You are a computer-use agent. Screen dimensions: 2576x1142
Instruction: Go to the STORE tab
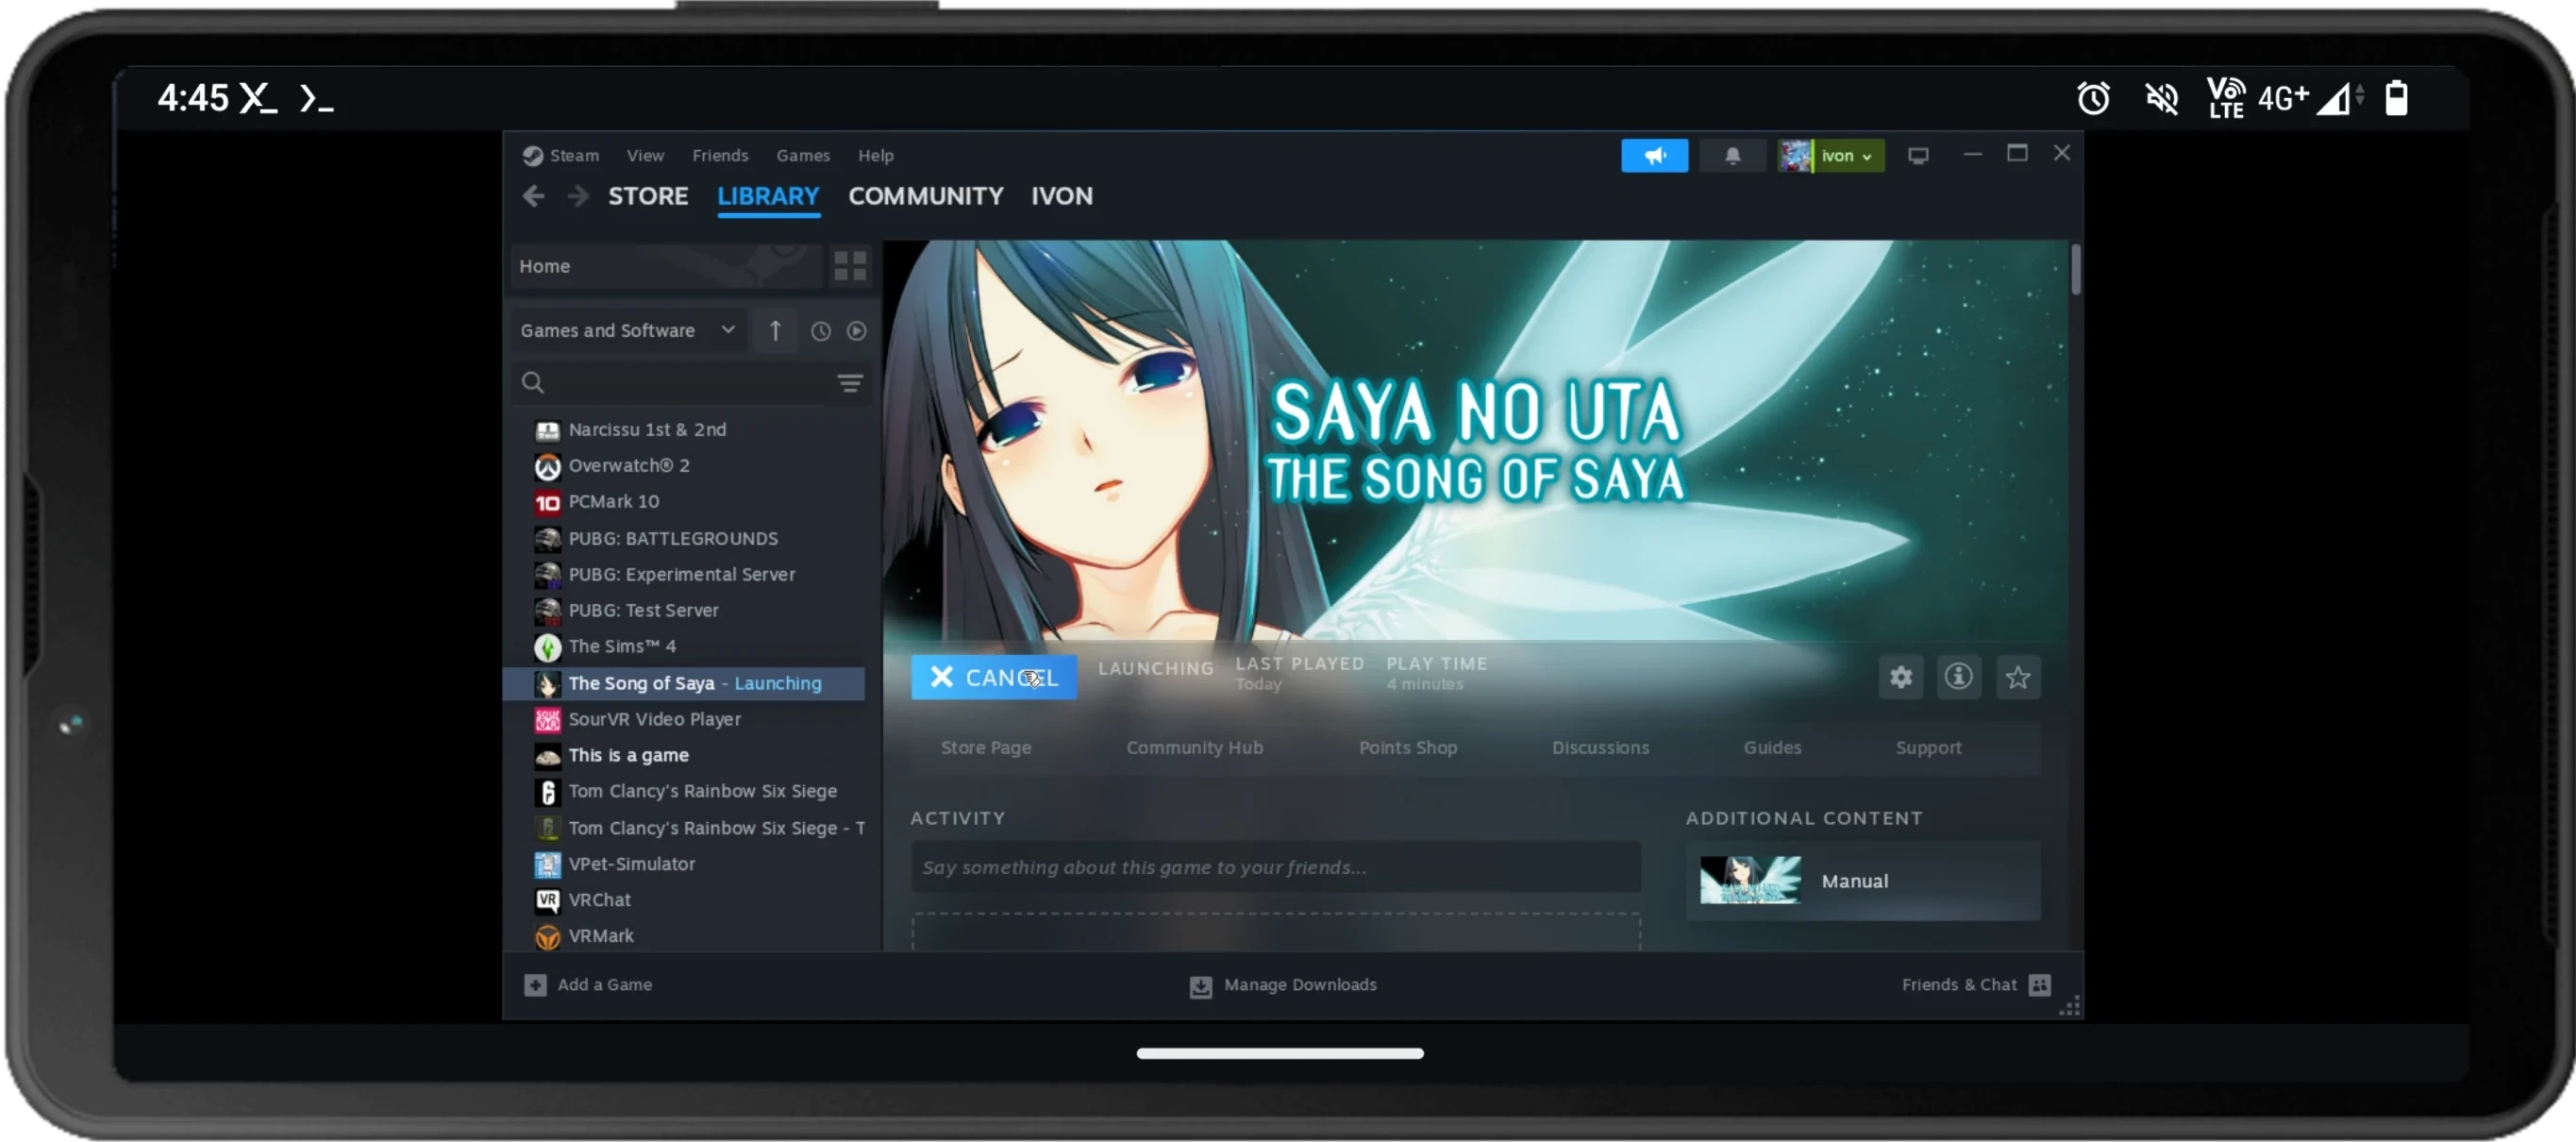[647, 196]
